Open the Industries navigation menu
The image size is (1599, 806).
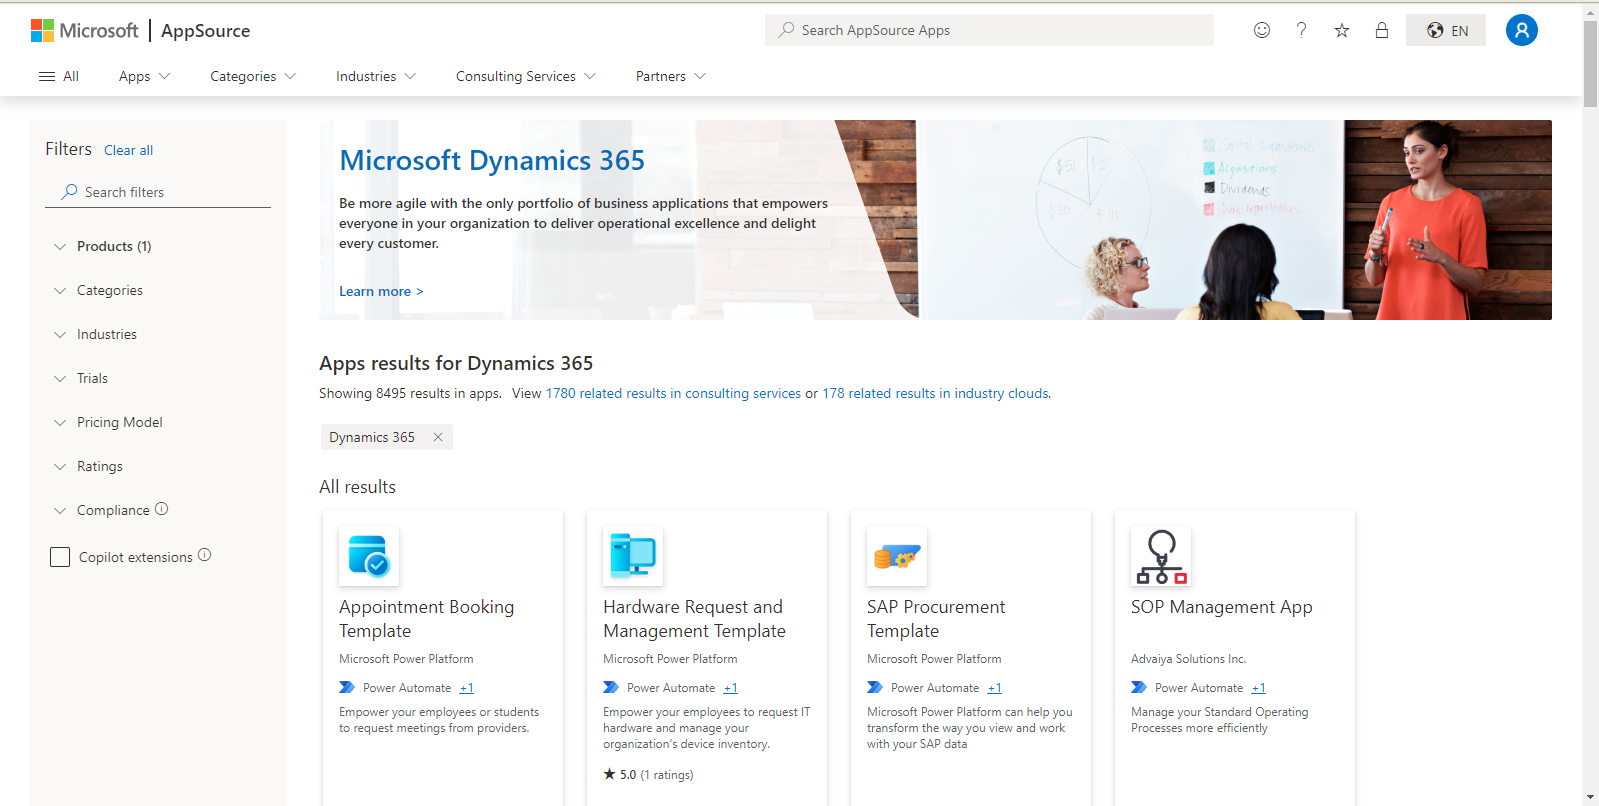point(376,76)
